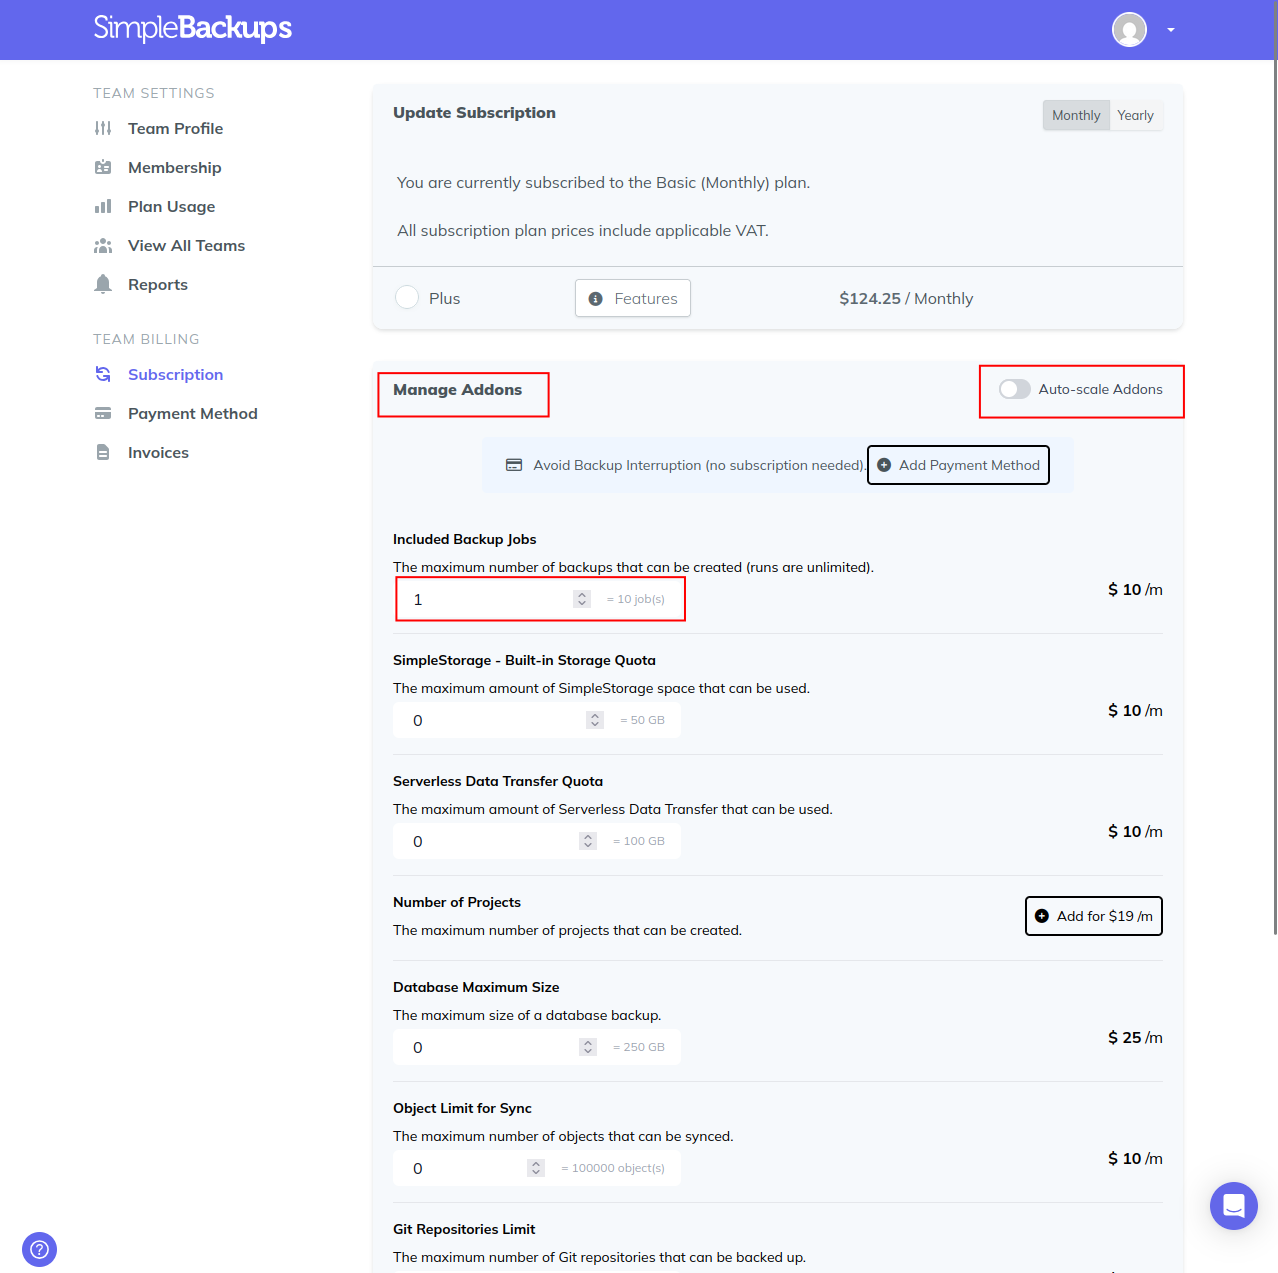This screenshot has width=1278, height=1273.
Task: Expand the account dropdown arrow
Action: [x=1170, y=30]
